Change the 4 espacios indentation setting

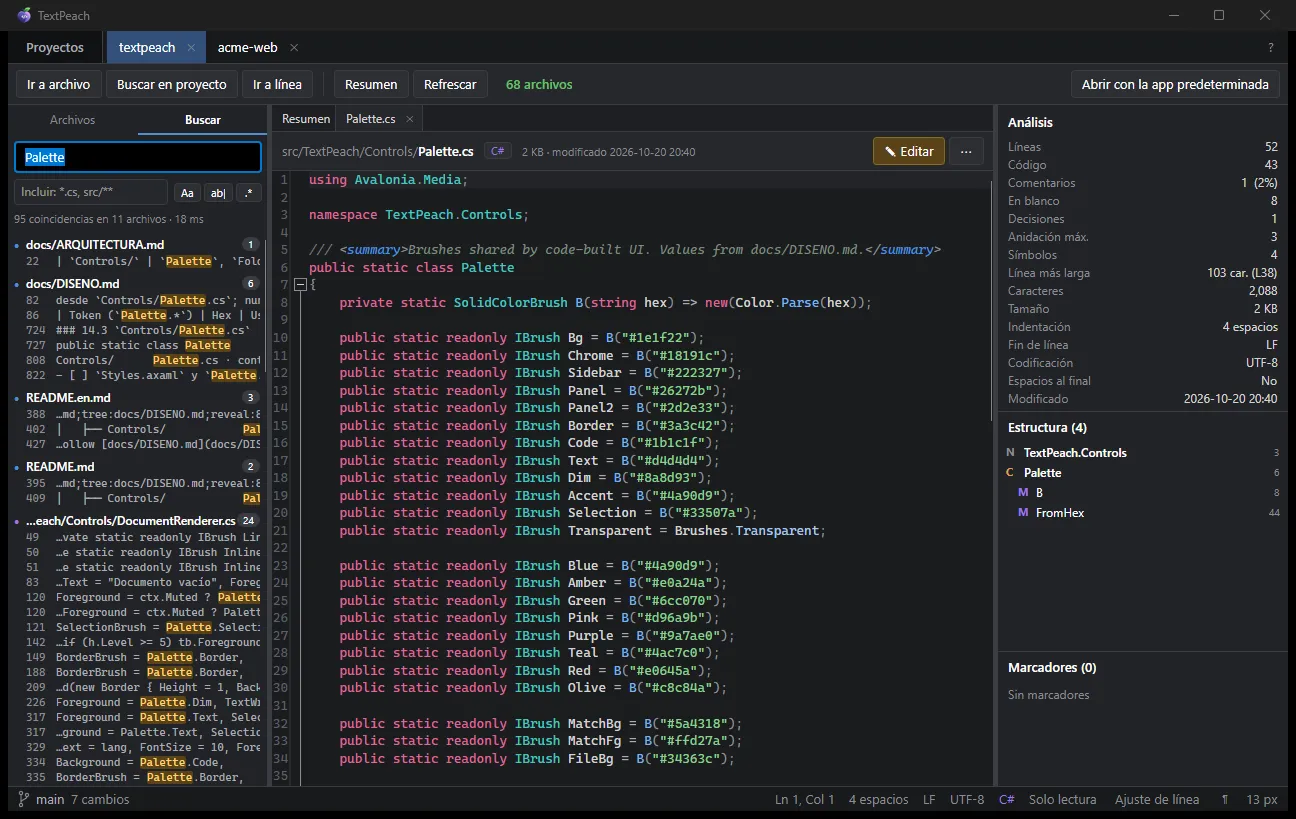[878, 800]
